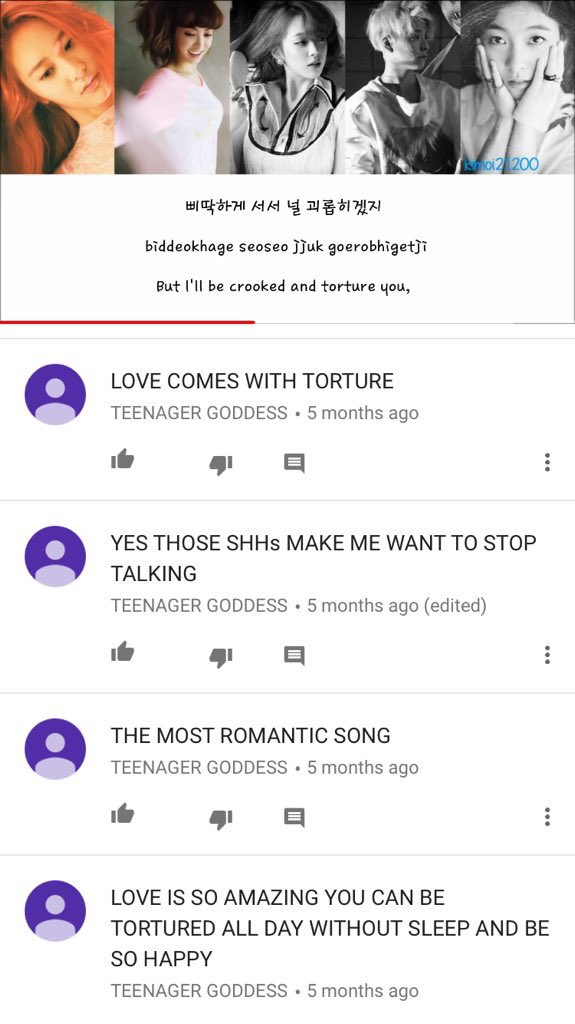Click the '5 months ago (edited)' timestamp
575x1024 pixels.
point(397,606)
